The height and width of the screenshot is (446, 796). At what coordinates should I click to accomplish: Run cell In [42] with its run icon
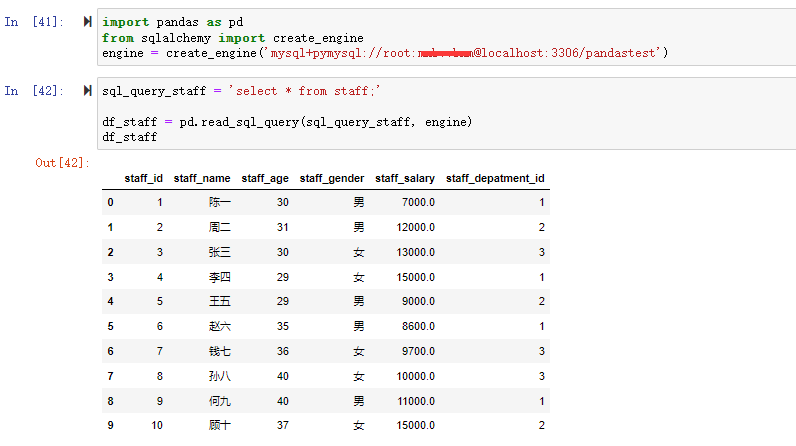[x=87, y=91]
